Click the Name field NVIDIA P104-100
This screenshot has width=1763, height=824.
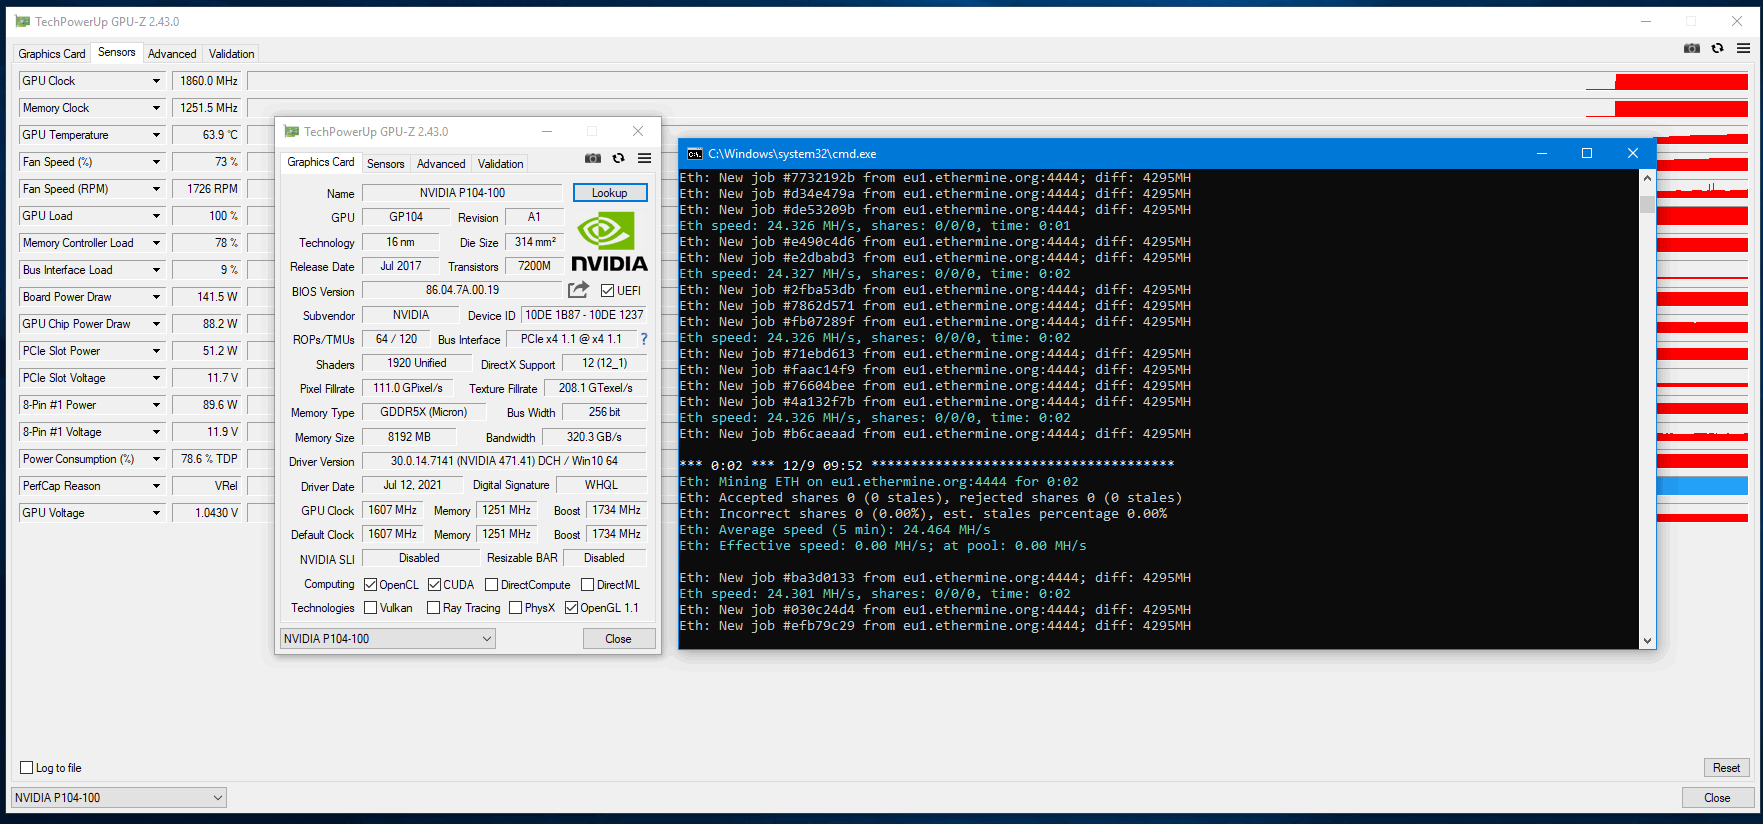point(462,193)
